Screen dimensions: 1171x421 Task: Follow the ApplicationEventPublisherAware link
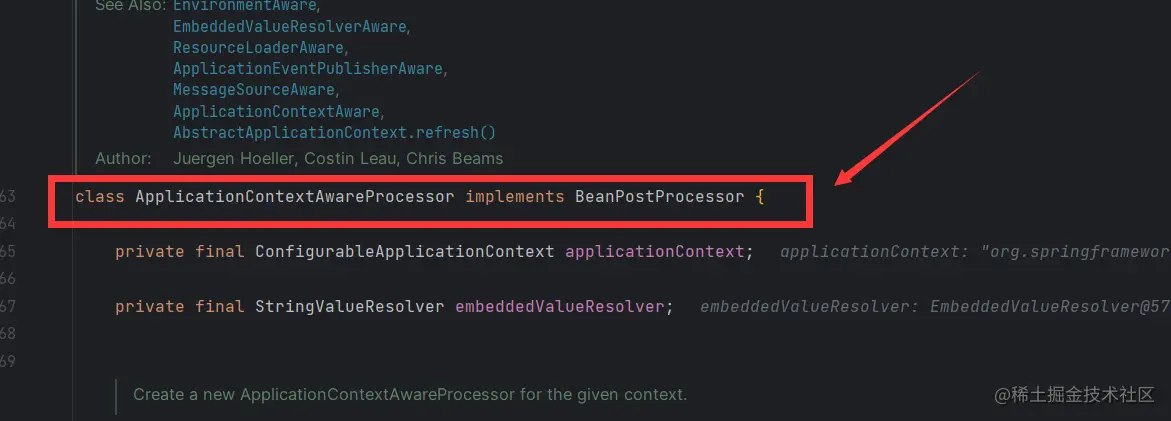[308, 69]
